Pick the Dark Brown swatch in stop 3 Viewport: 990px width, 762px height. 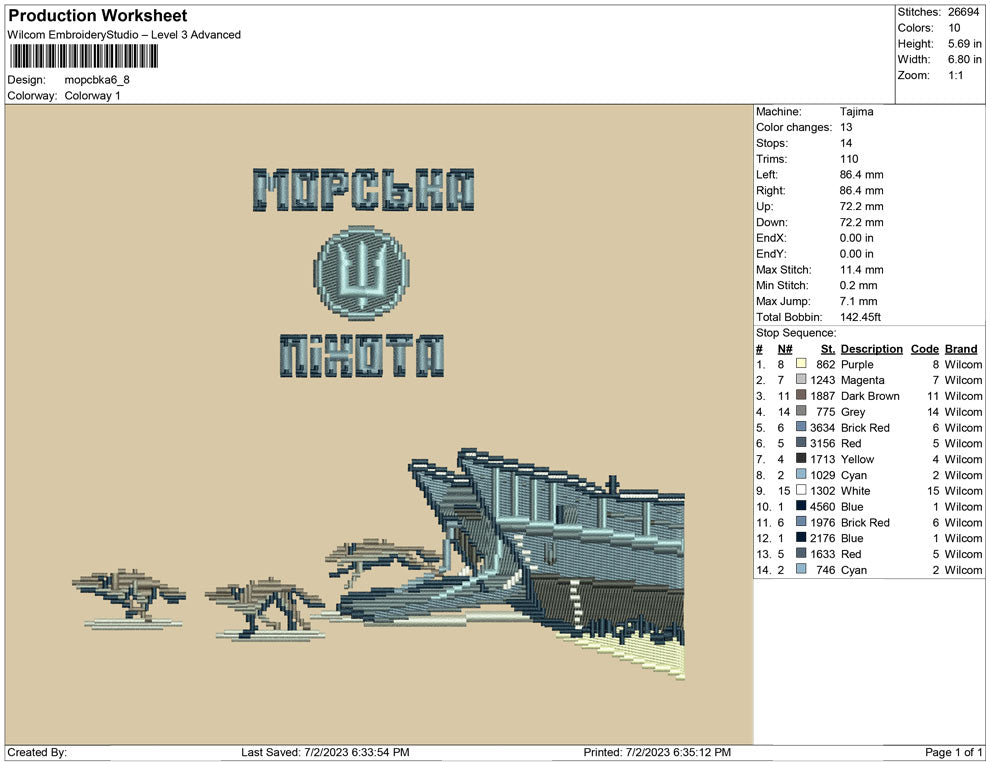(x=801, y=396)
